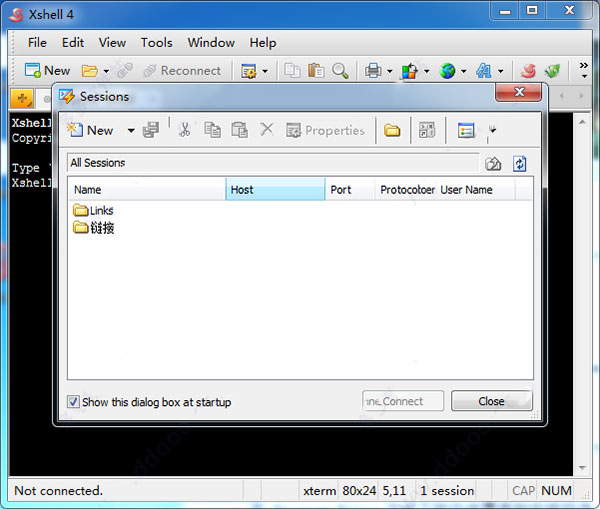
Task: Sort sessions by Host column header
Action: pos(275,189)
